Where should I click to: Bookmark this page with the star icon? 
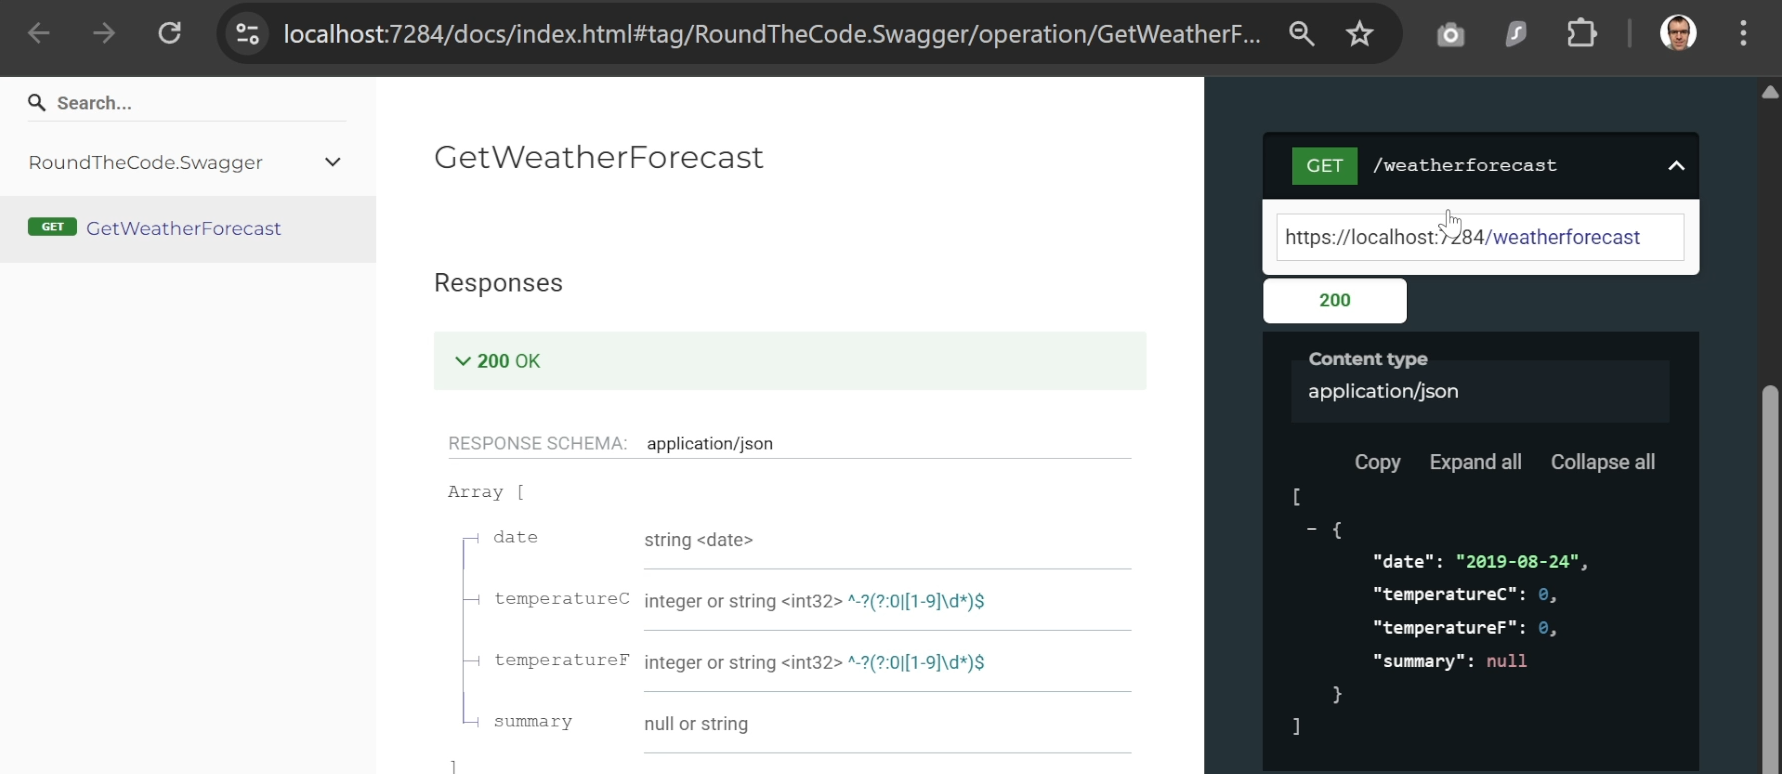pyautogui.click(x=1360, y=34)
